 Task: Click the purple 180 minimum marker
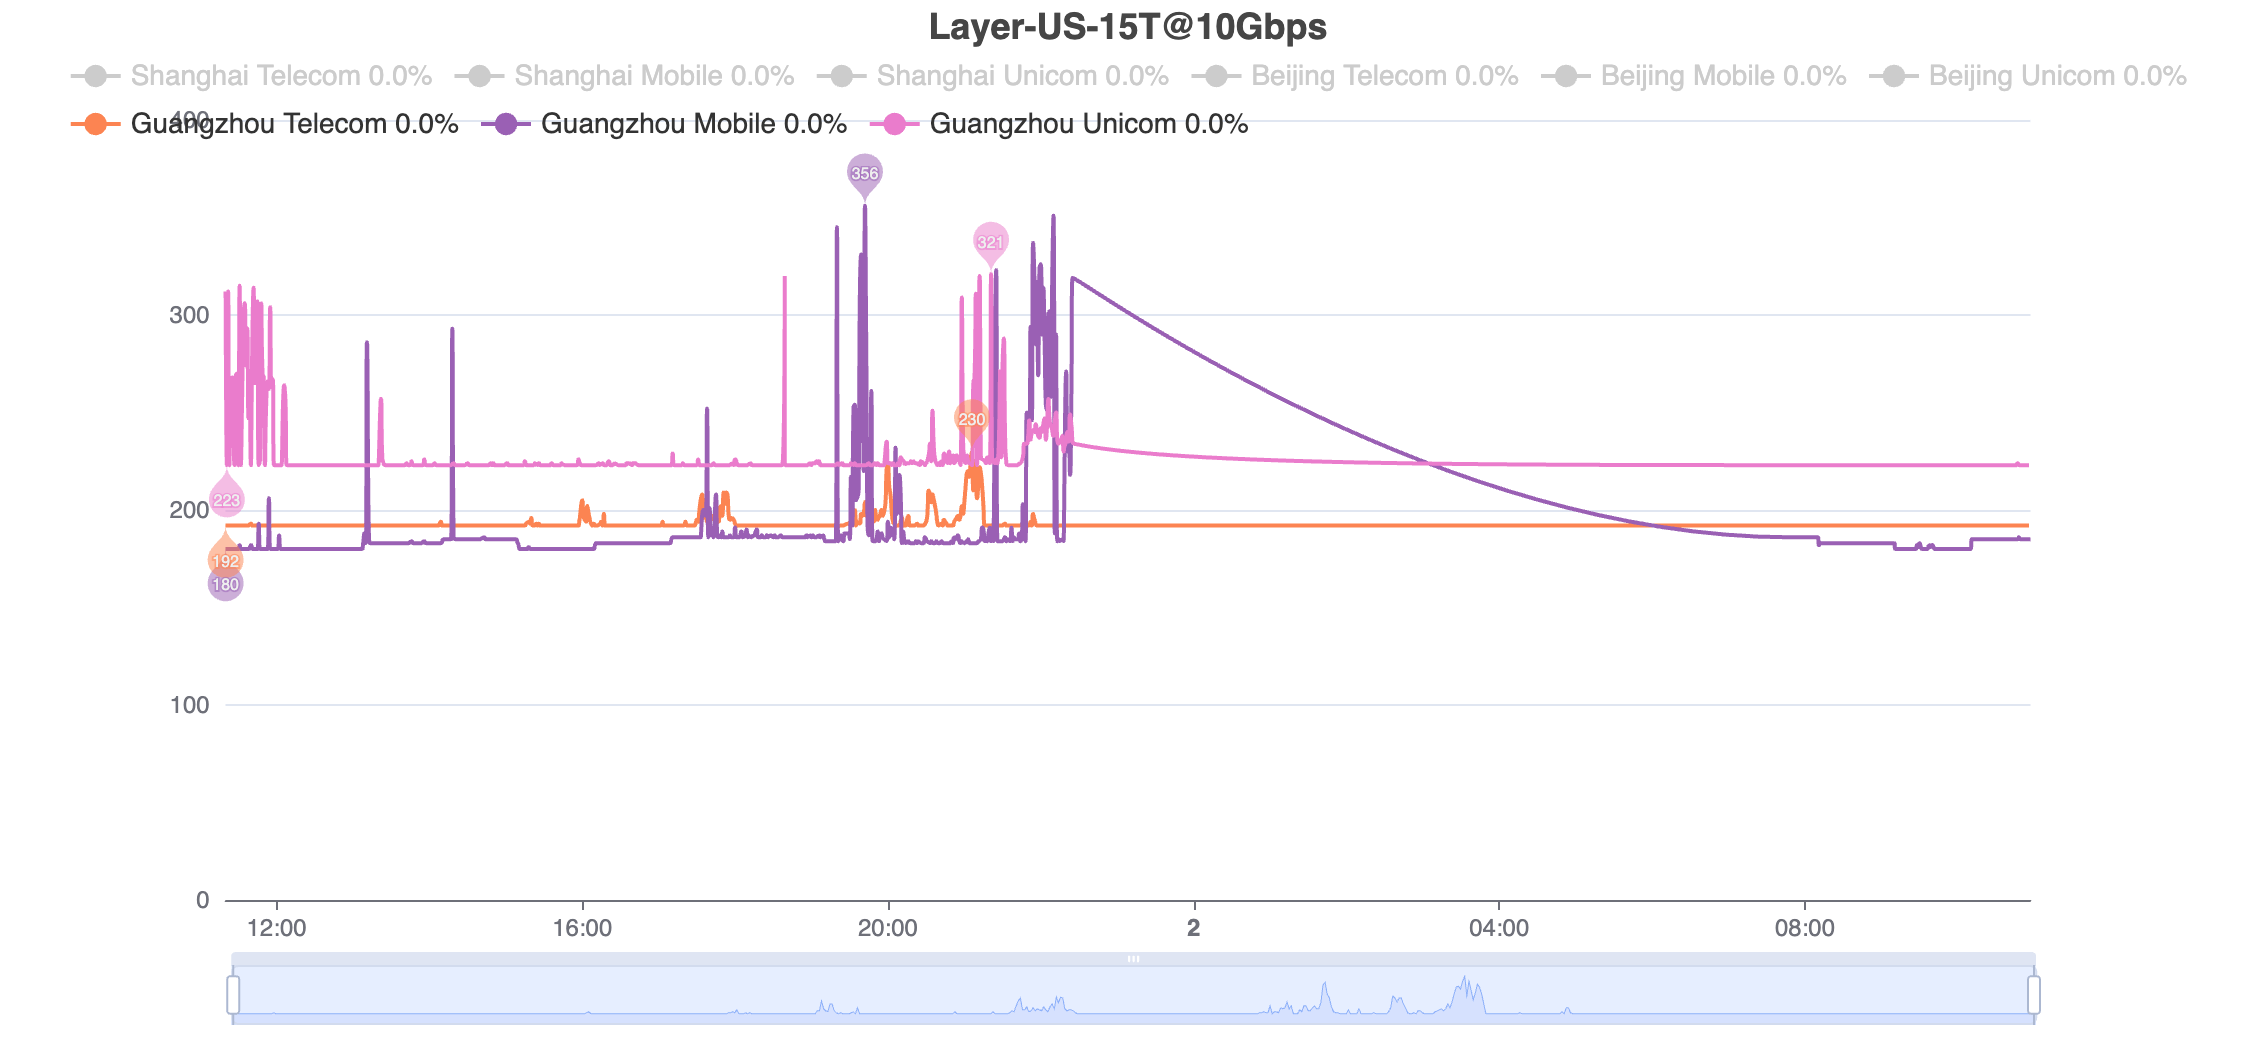225,584
